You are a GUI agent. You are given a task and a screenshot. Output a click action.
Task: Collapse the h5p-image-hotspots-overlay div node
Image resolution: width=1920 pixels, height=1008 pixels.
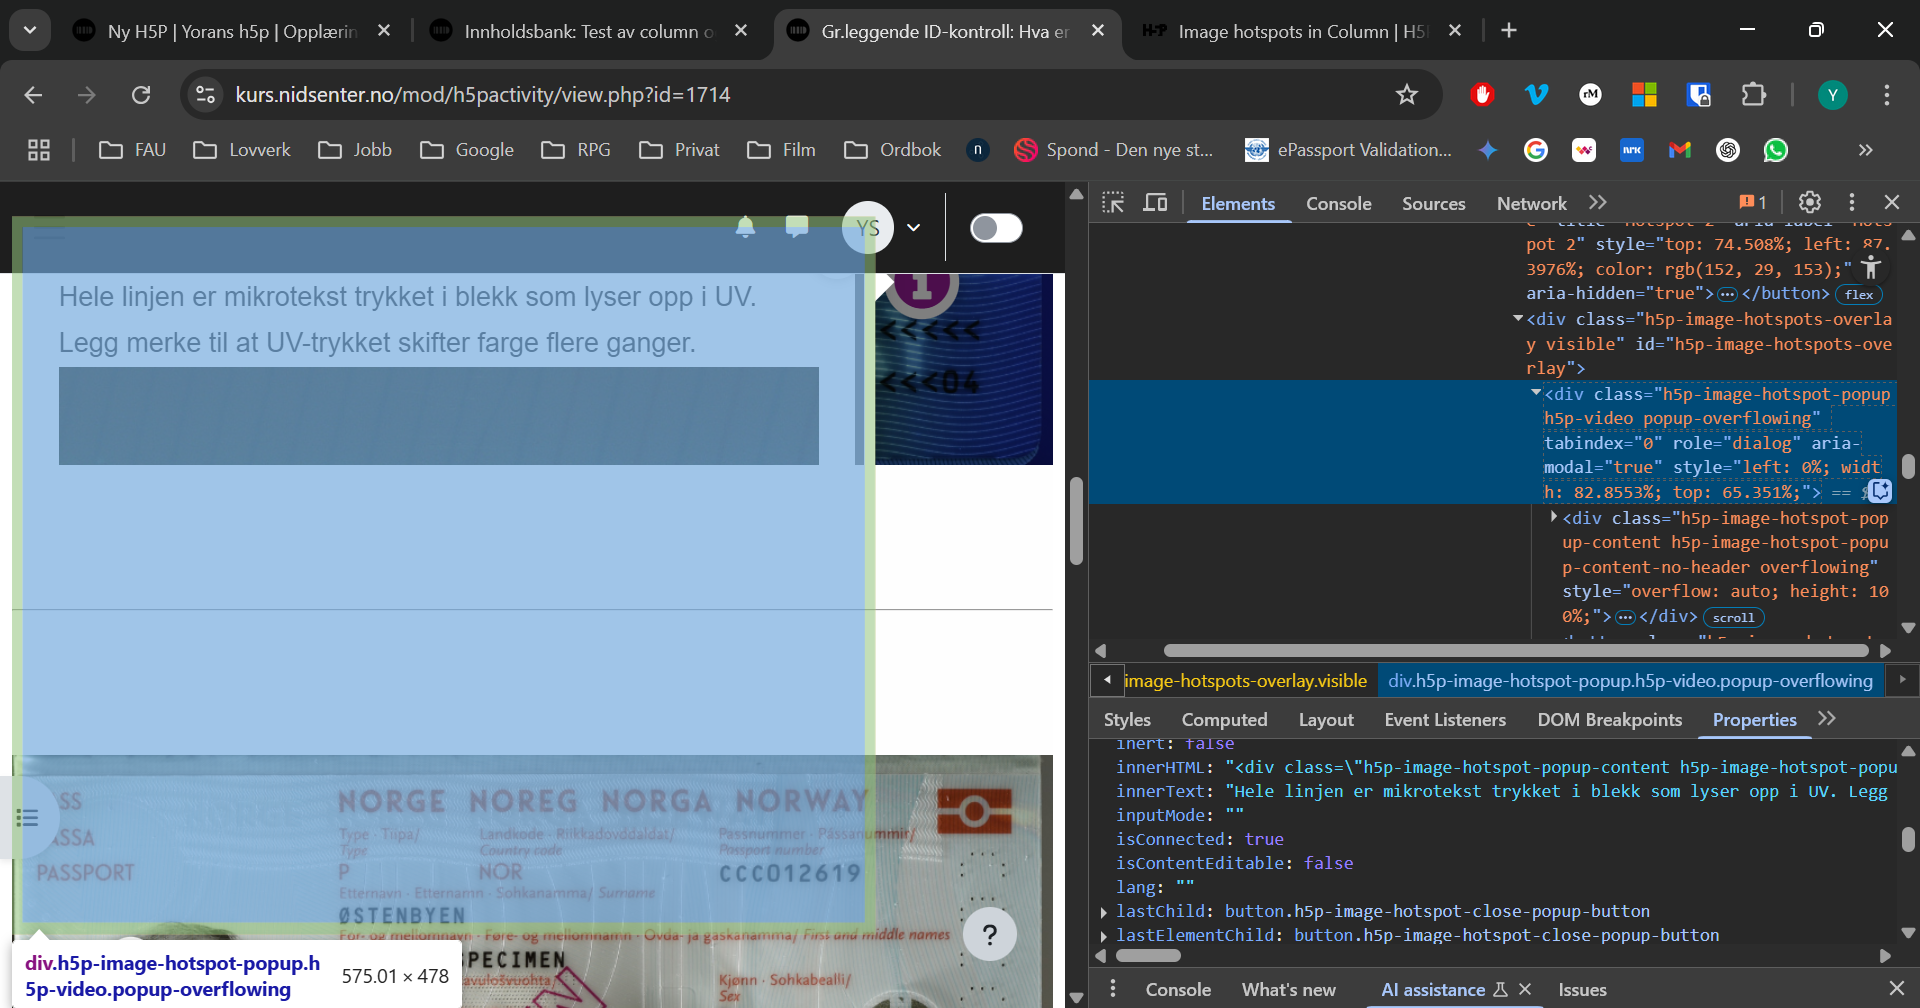(x=1518, y=319)
